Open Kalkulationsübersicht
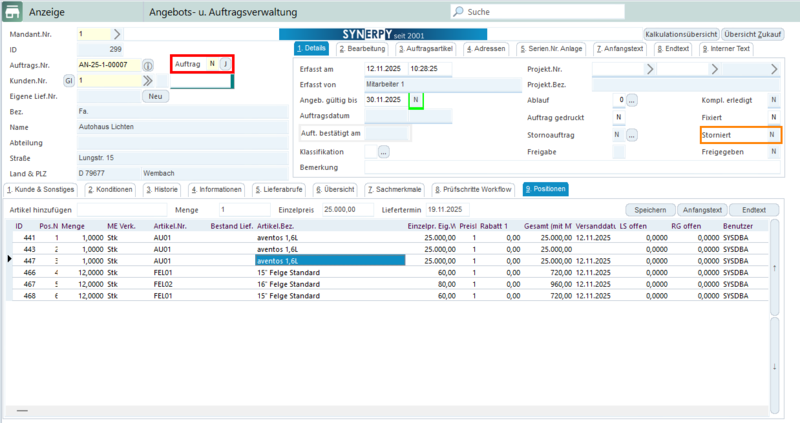 (x=680, y=34)
